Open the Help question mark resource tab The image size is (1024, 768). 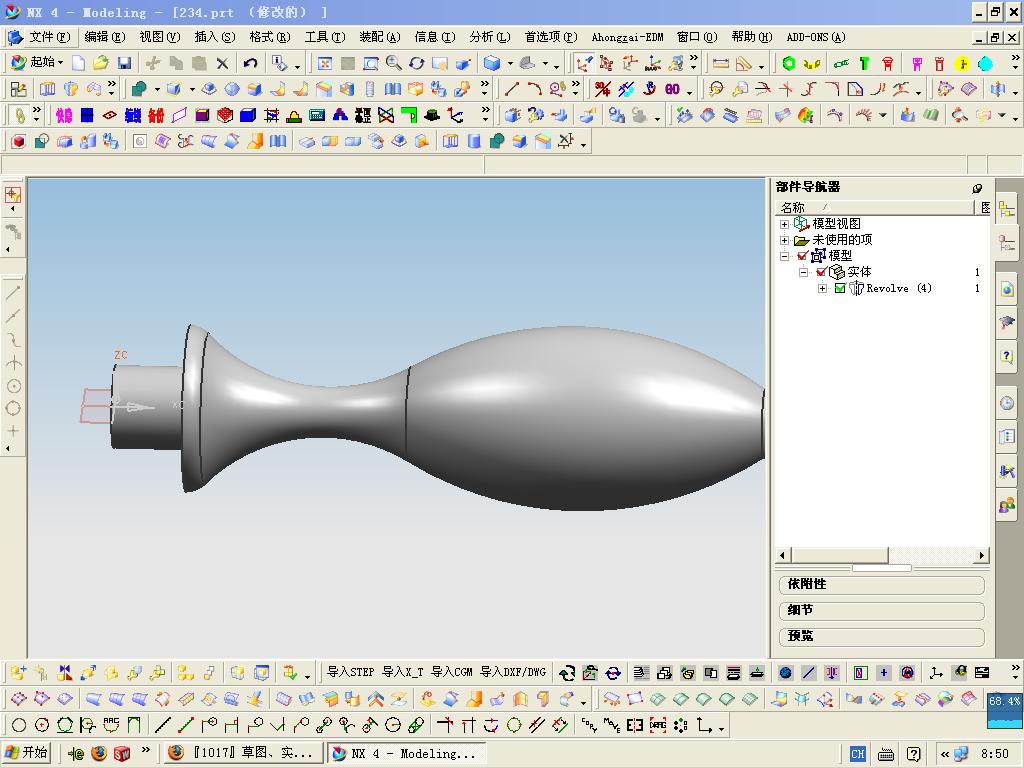click(x=1006, y=355)
